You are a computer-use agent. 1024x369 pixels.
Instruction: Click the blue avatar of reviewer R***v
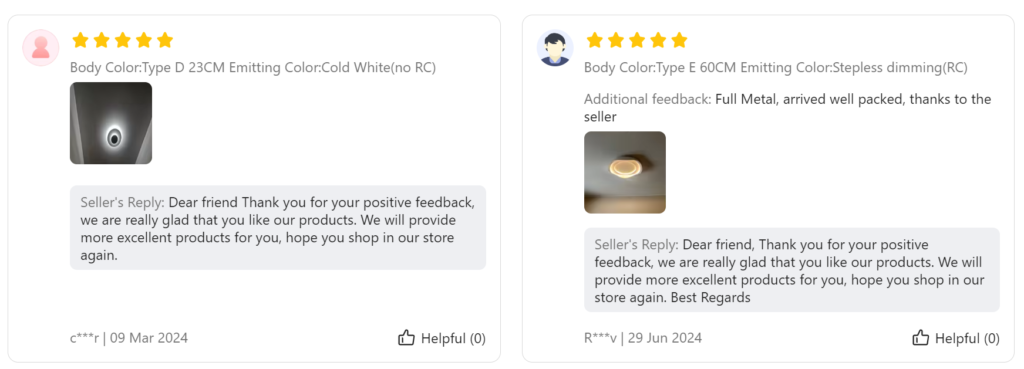tap(555, 48)
